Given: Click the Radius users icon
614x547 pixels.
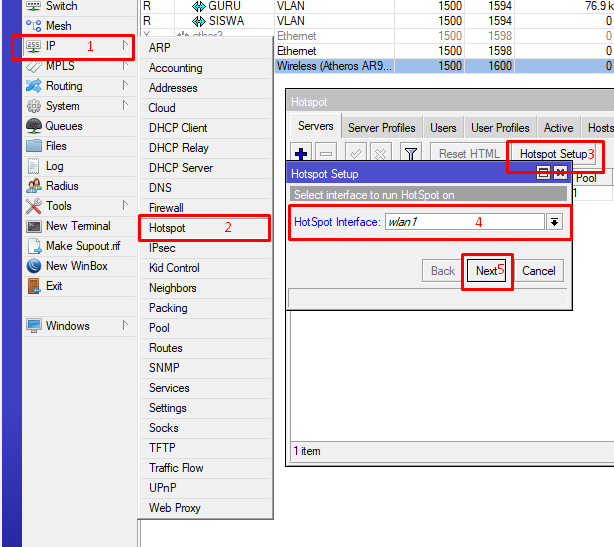Looking at the screenshot, I should click(34, 186).
